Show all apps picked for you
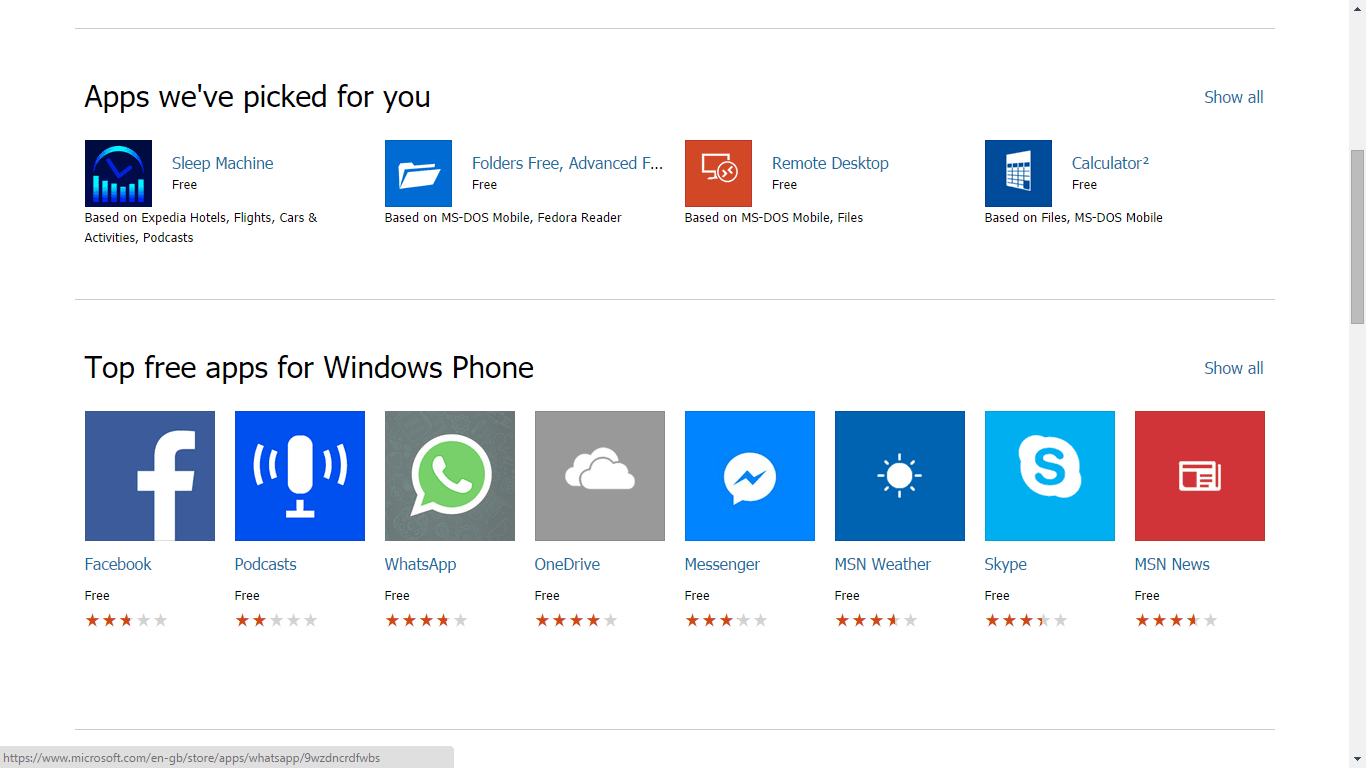Viewport: 1366px width, 768px height. tap(1233, 97)
